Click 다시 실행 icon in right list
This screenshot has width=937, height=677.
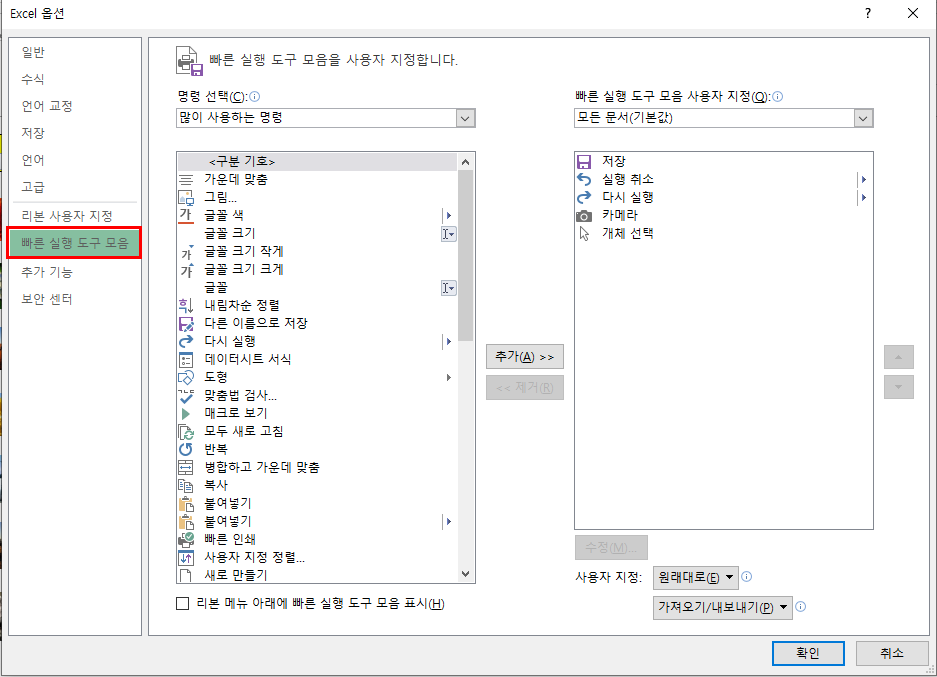pos(584,197)
